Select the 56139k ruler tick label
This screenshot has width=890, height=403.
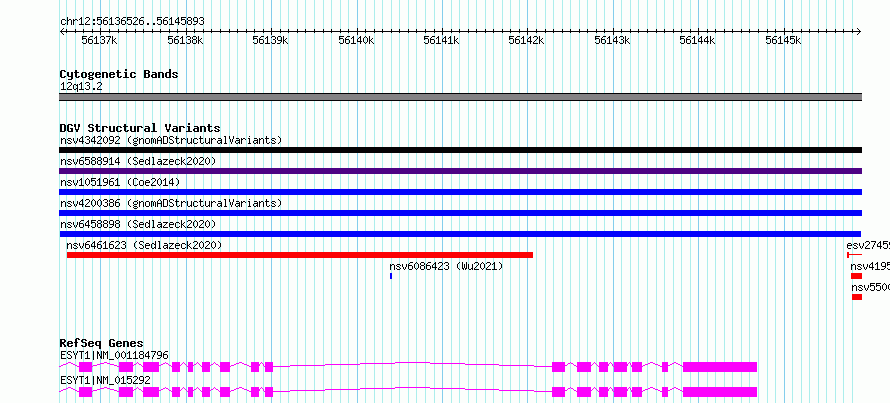click(x=271, y=40)
